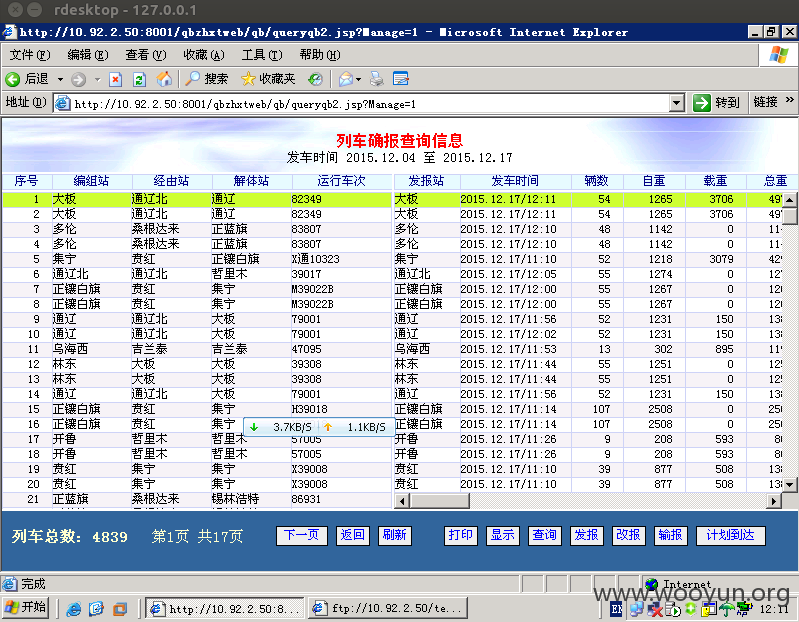Open Mail icon dropdown arrow
The height and width of the screenshot is (622, 799).
[358, 79]
